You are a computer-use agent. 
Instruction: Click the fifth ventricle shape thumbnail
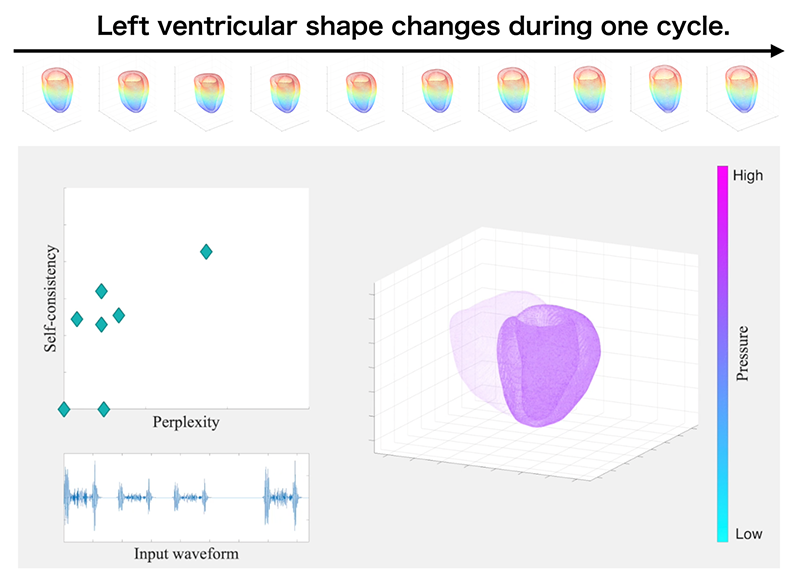pos(361,92)
